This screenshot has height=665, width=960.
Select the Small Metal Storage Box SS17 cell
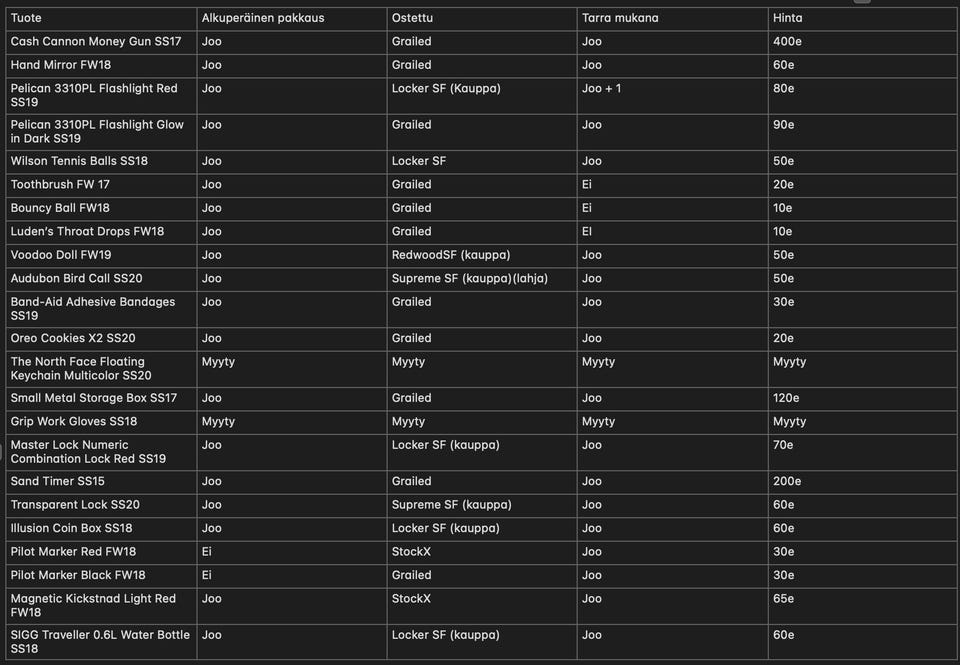[94, 398]
